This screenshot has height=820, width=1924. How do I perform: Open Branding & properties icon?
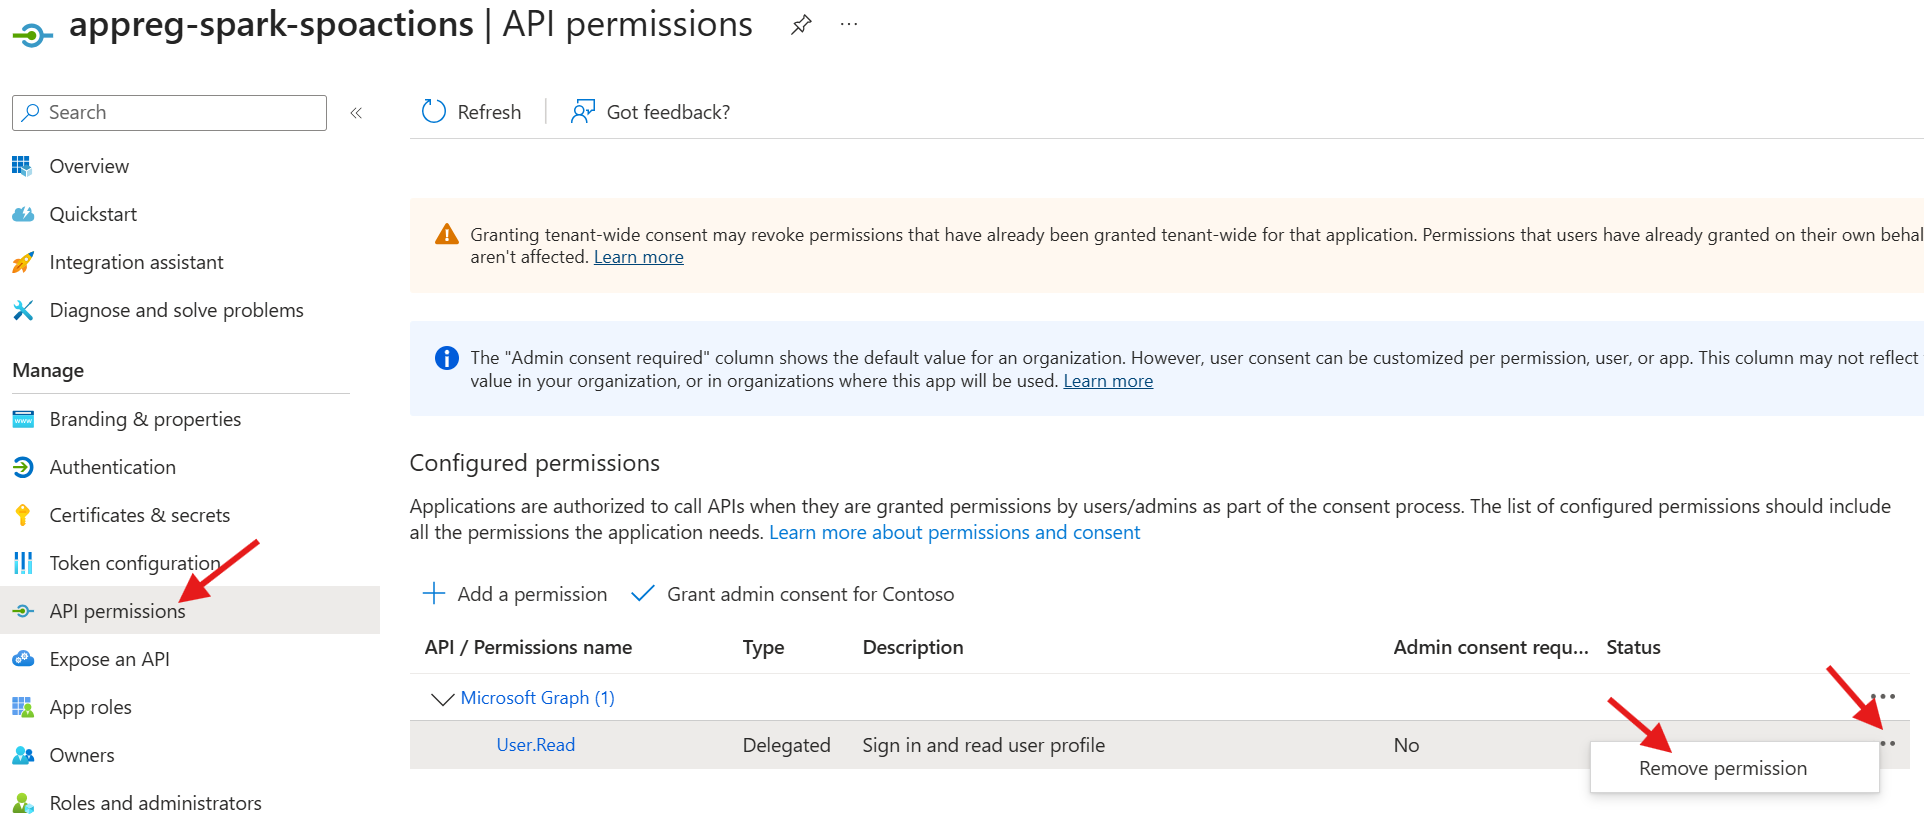pos(23,419)
